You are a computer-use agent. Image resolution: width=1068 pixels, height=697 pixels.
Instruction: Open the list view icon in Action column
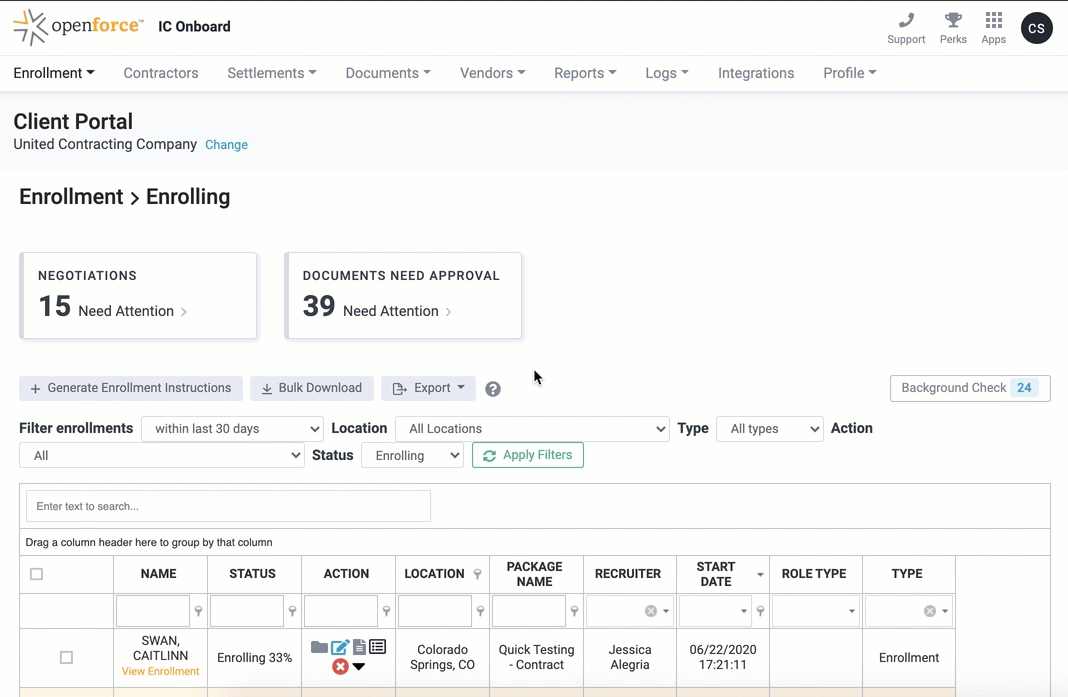coord(377,647)
